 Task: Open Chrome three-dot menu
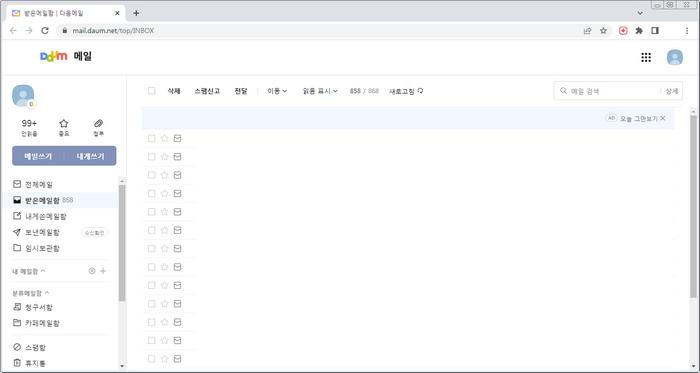(x=687, y=31)
